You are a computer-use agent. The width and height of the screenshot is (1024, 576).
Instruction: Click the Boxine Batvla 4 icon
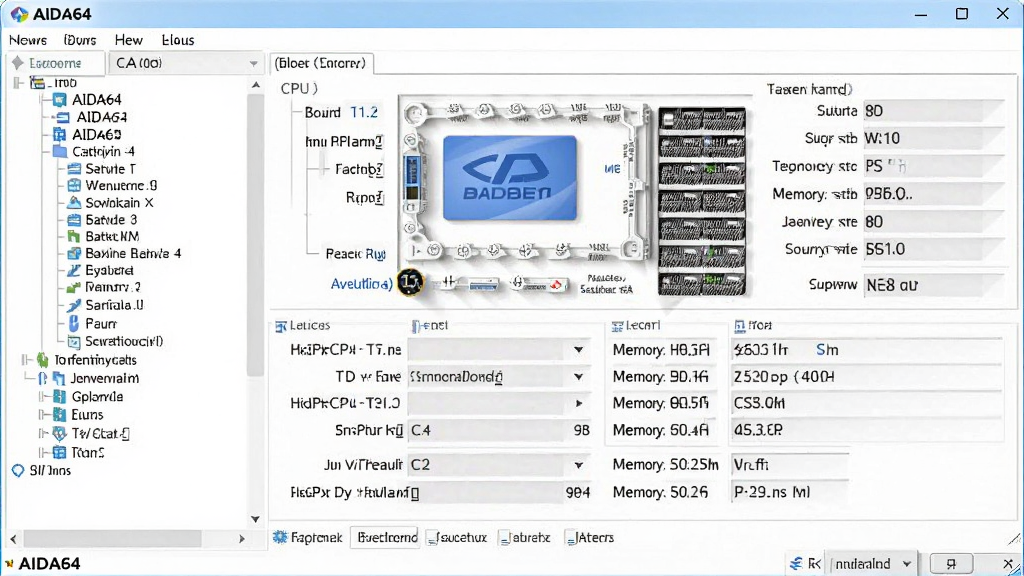tap(74, 253)
